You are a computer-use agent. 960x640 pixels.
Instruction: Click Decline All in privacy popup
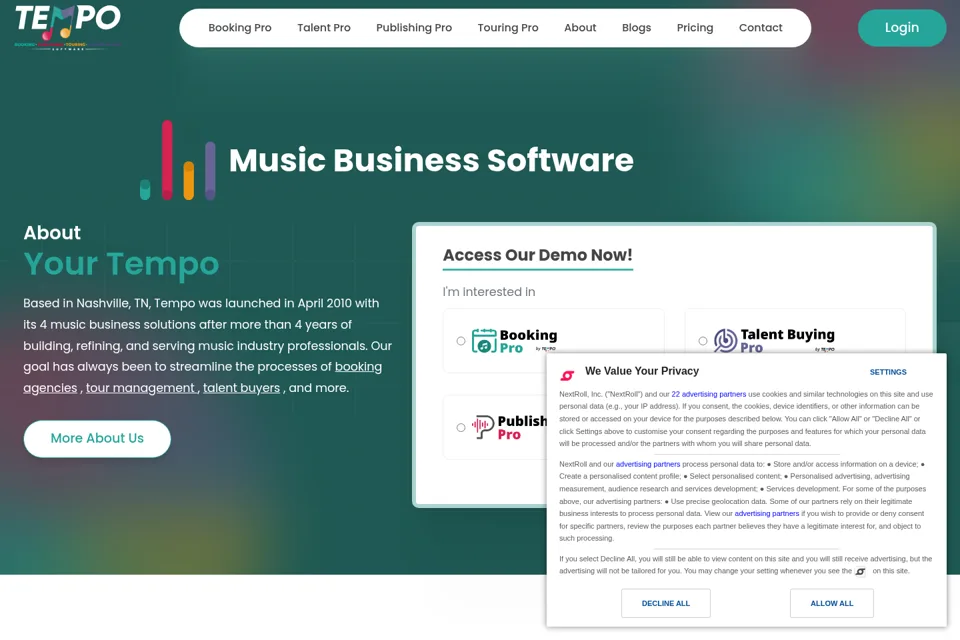(x=666, y=603)
